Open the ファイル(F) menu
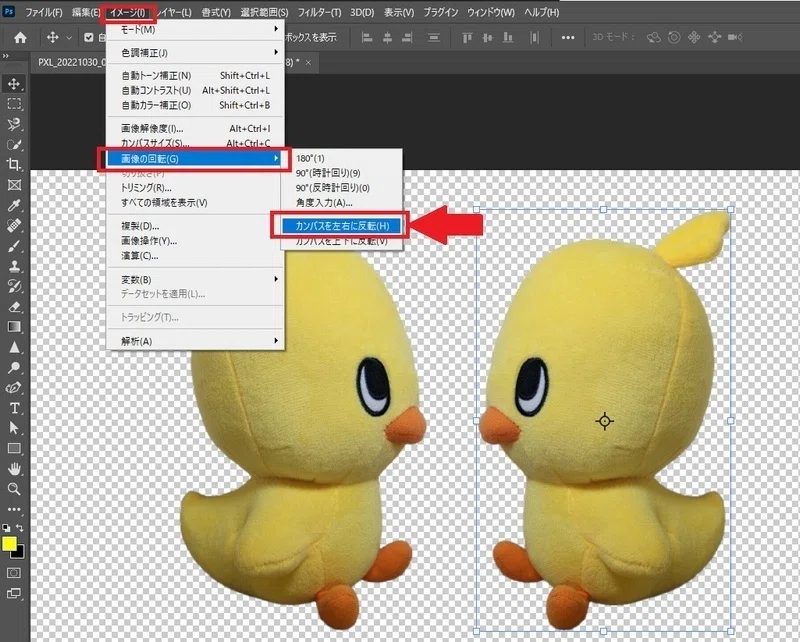Image resolution: width=800 pixels, height=642 pixels. [43, 12]
